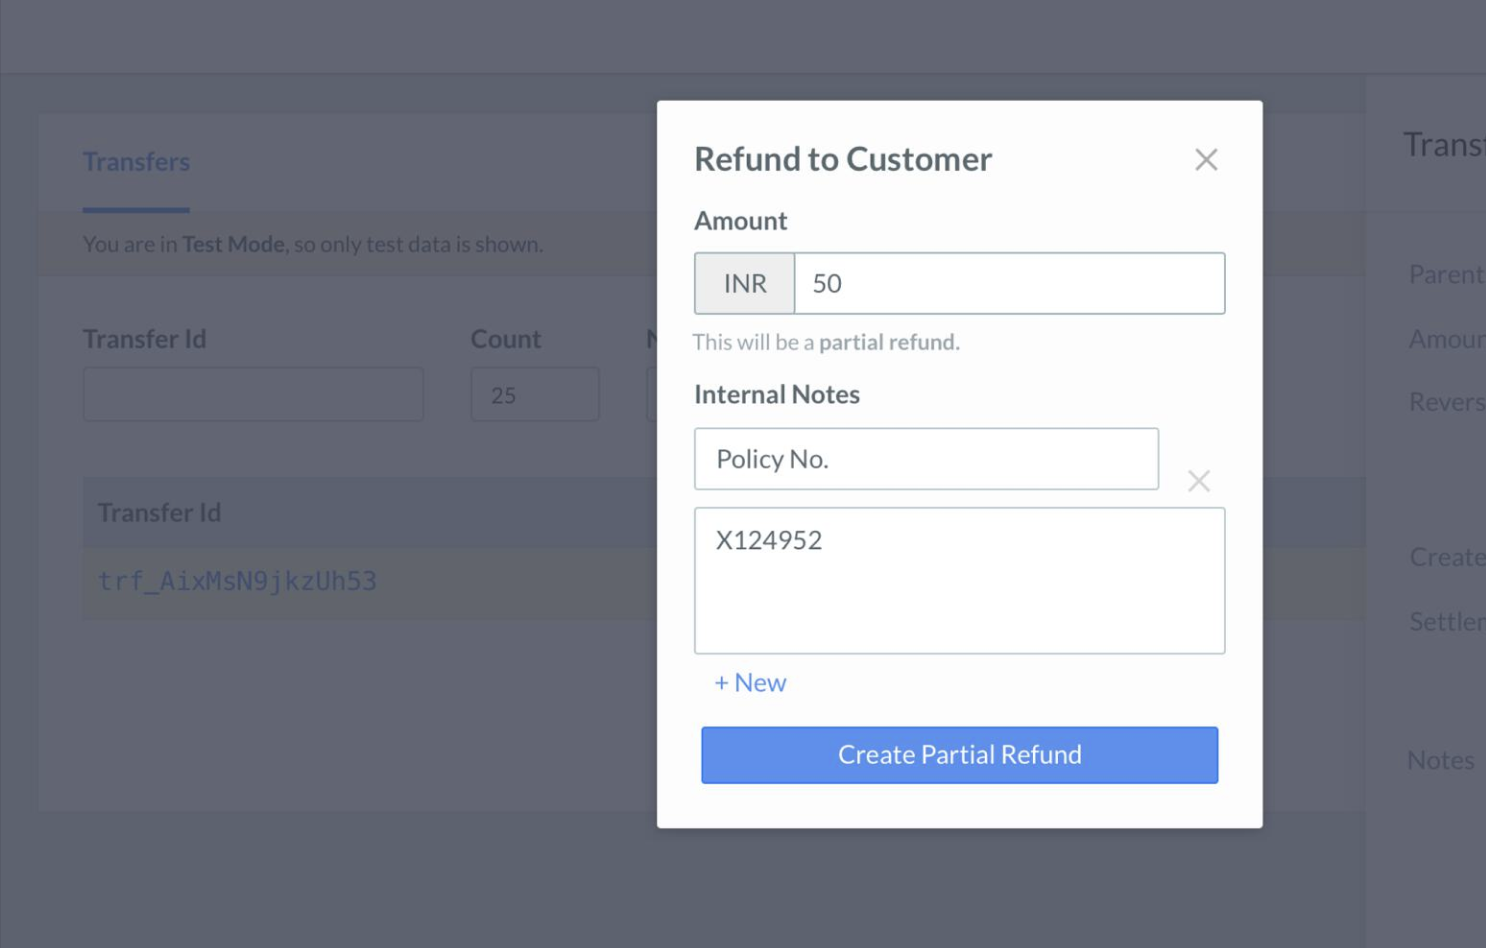Click the INR currency prefix box

[745, 283]
